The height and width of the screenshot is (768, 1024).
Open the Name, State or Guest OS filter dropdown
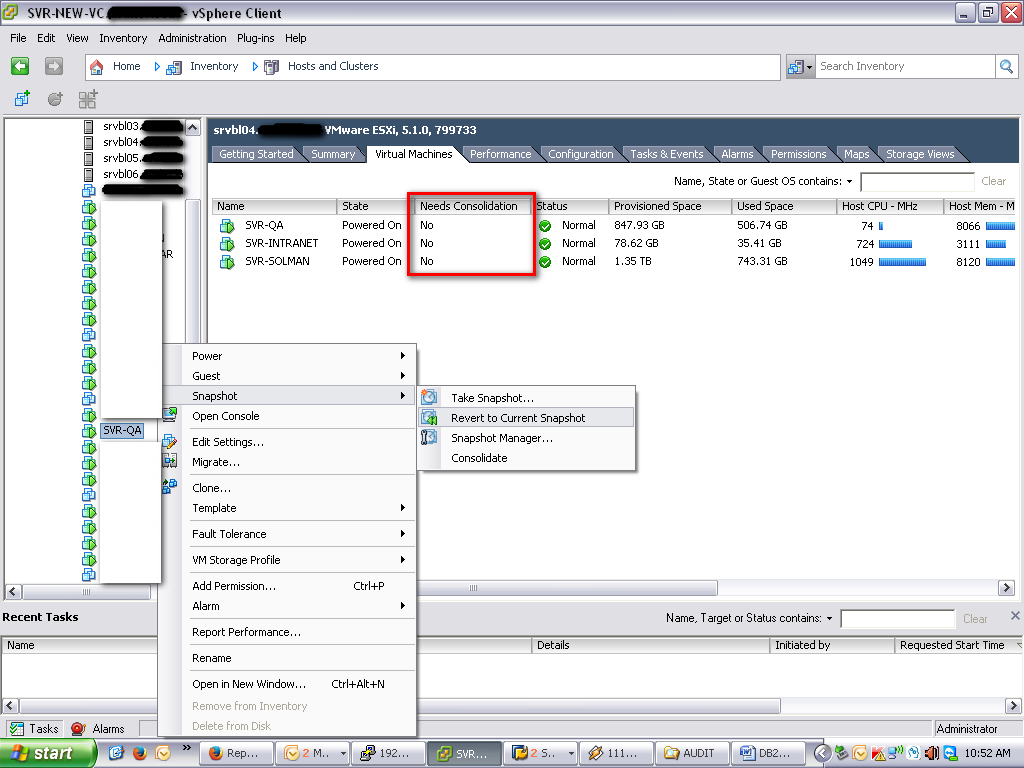coord(849,182)
